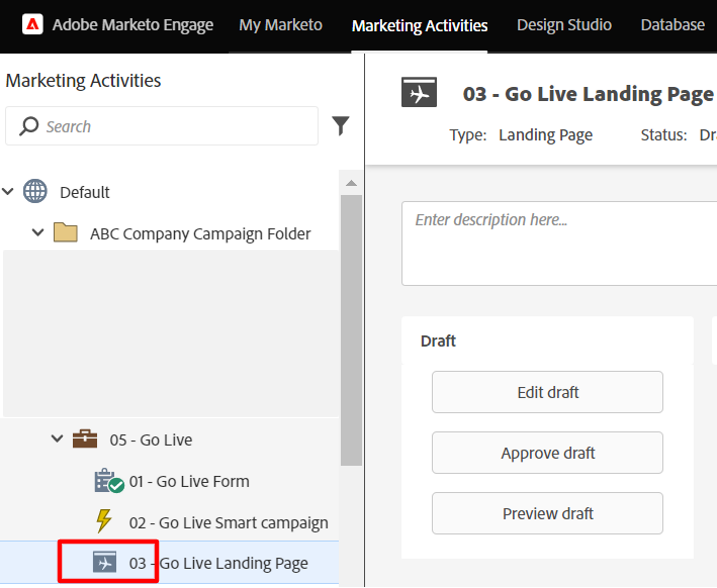The image size is (717, 588).
Task: Click the 01 - Go Live Form icon
Action: click(109, 481)
